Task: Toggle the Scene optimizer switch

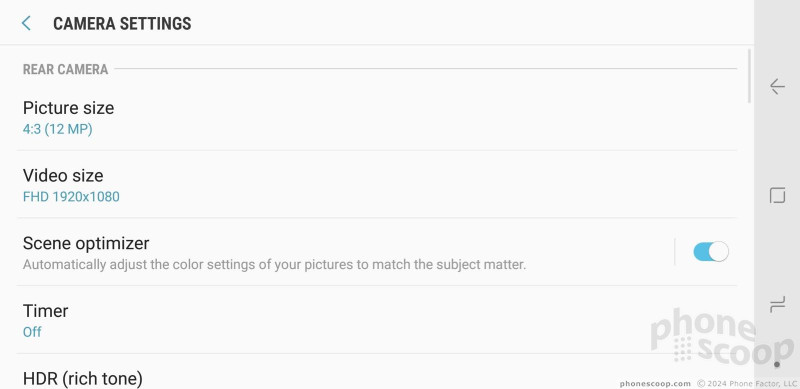Action: [711, 252]
